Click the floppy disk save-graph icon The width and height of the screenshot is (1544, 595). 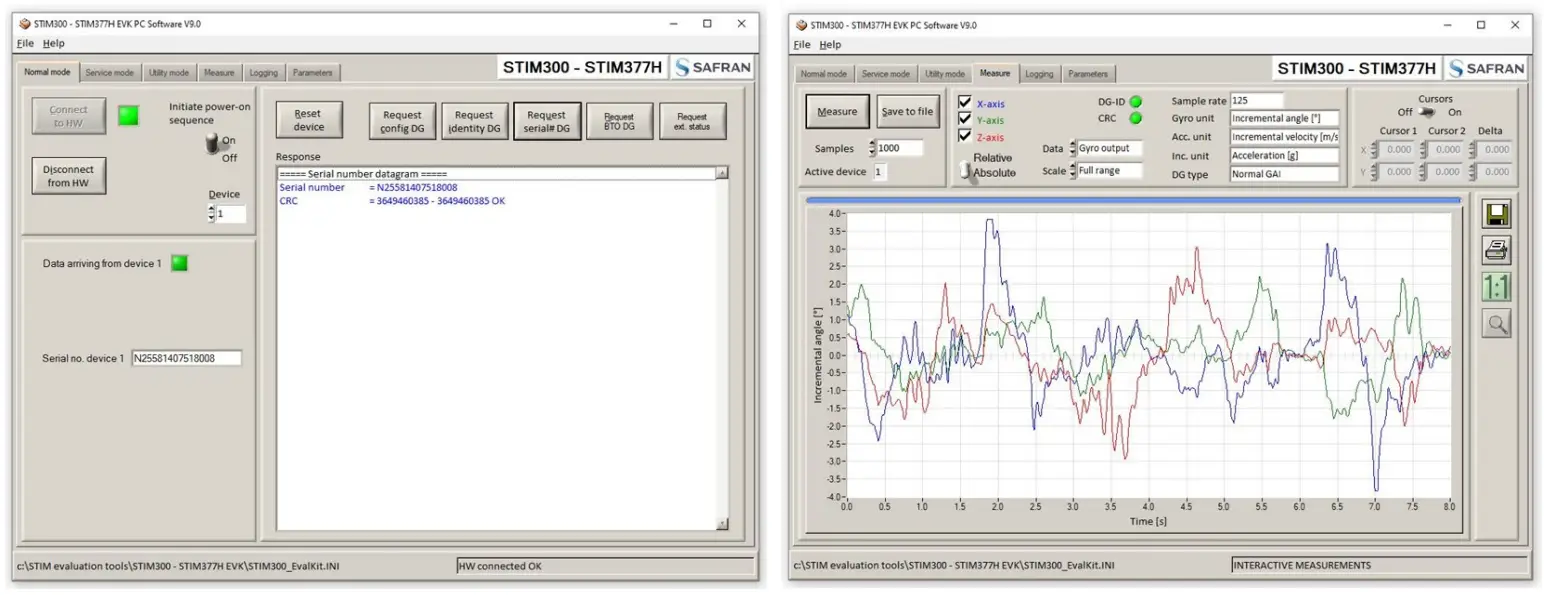(1497, 213)
